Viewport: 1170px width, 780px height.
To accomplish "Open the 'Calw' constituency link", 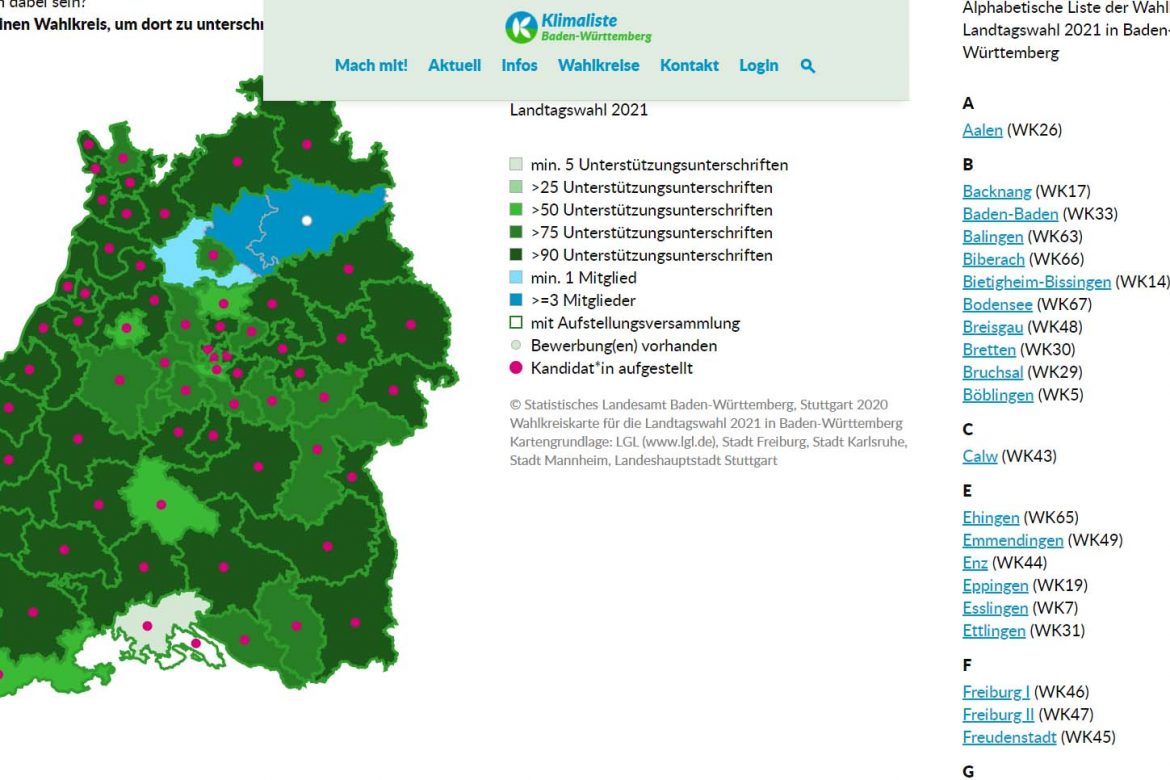I will click(x=980, y=456).
